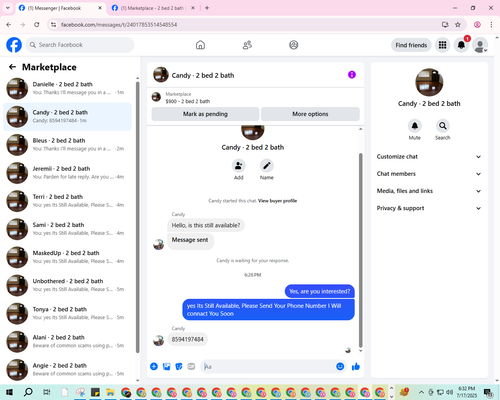500x400 pixels.
Task: Open the notifications bell
Action: (x=461, y=45)
